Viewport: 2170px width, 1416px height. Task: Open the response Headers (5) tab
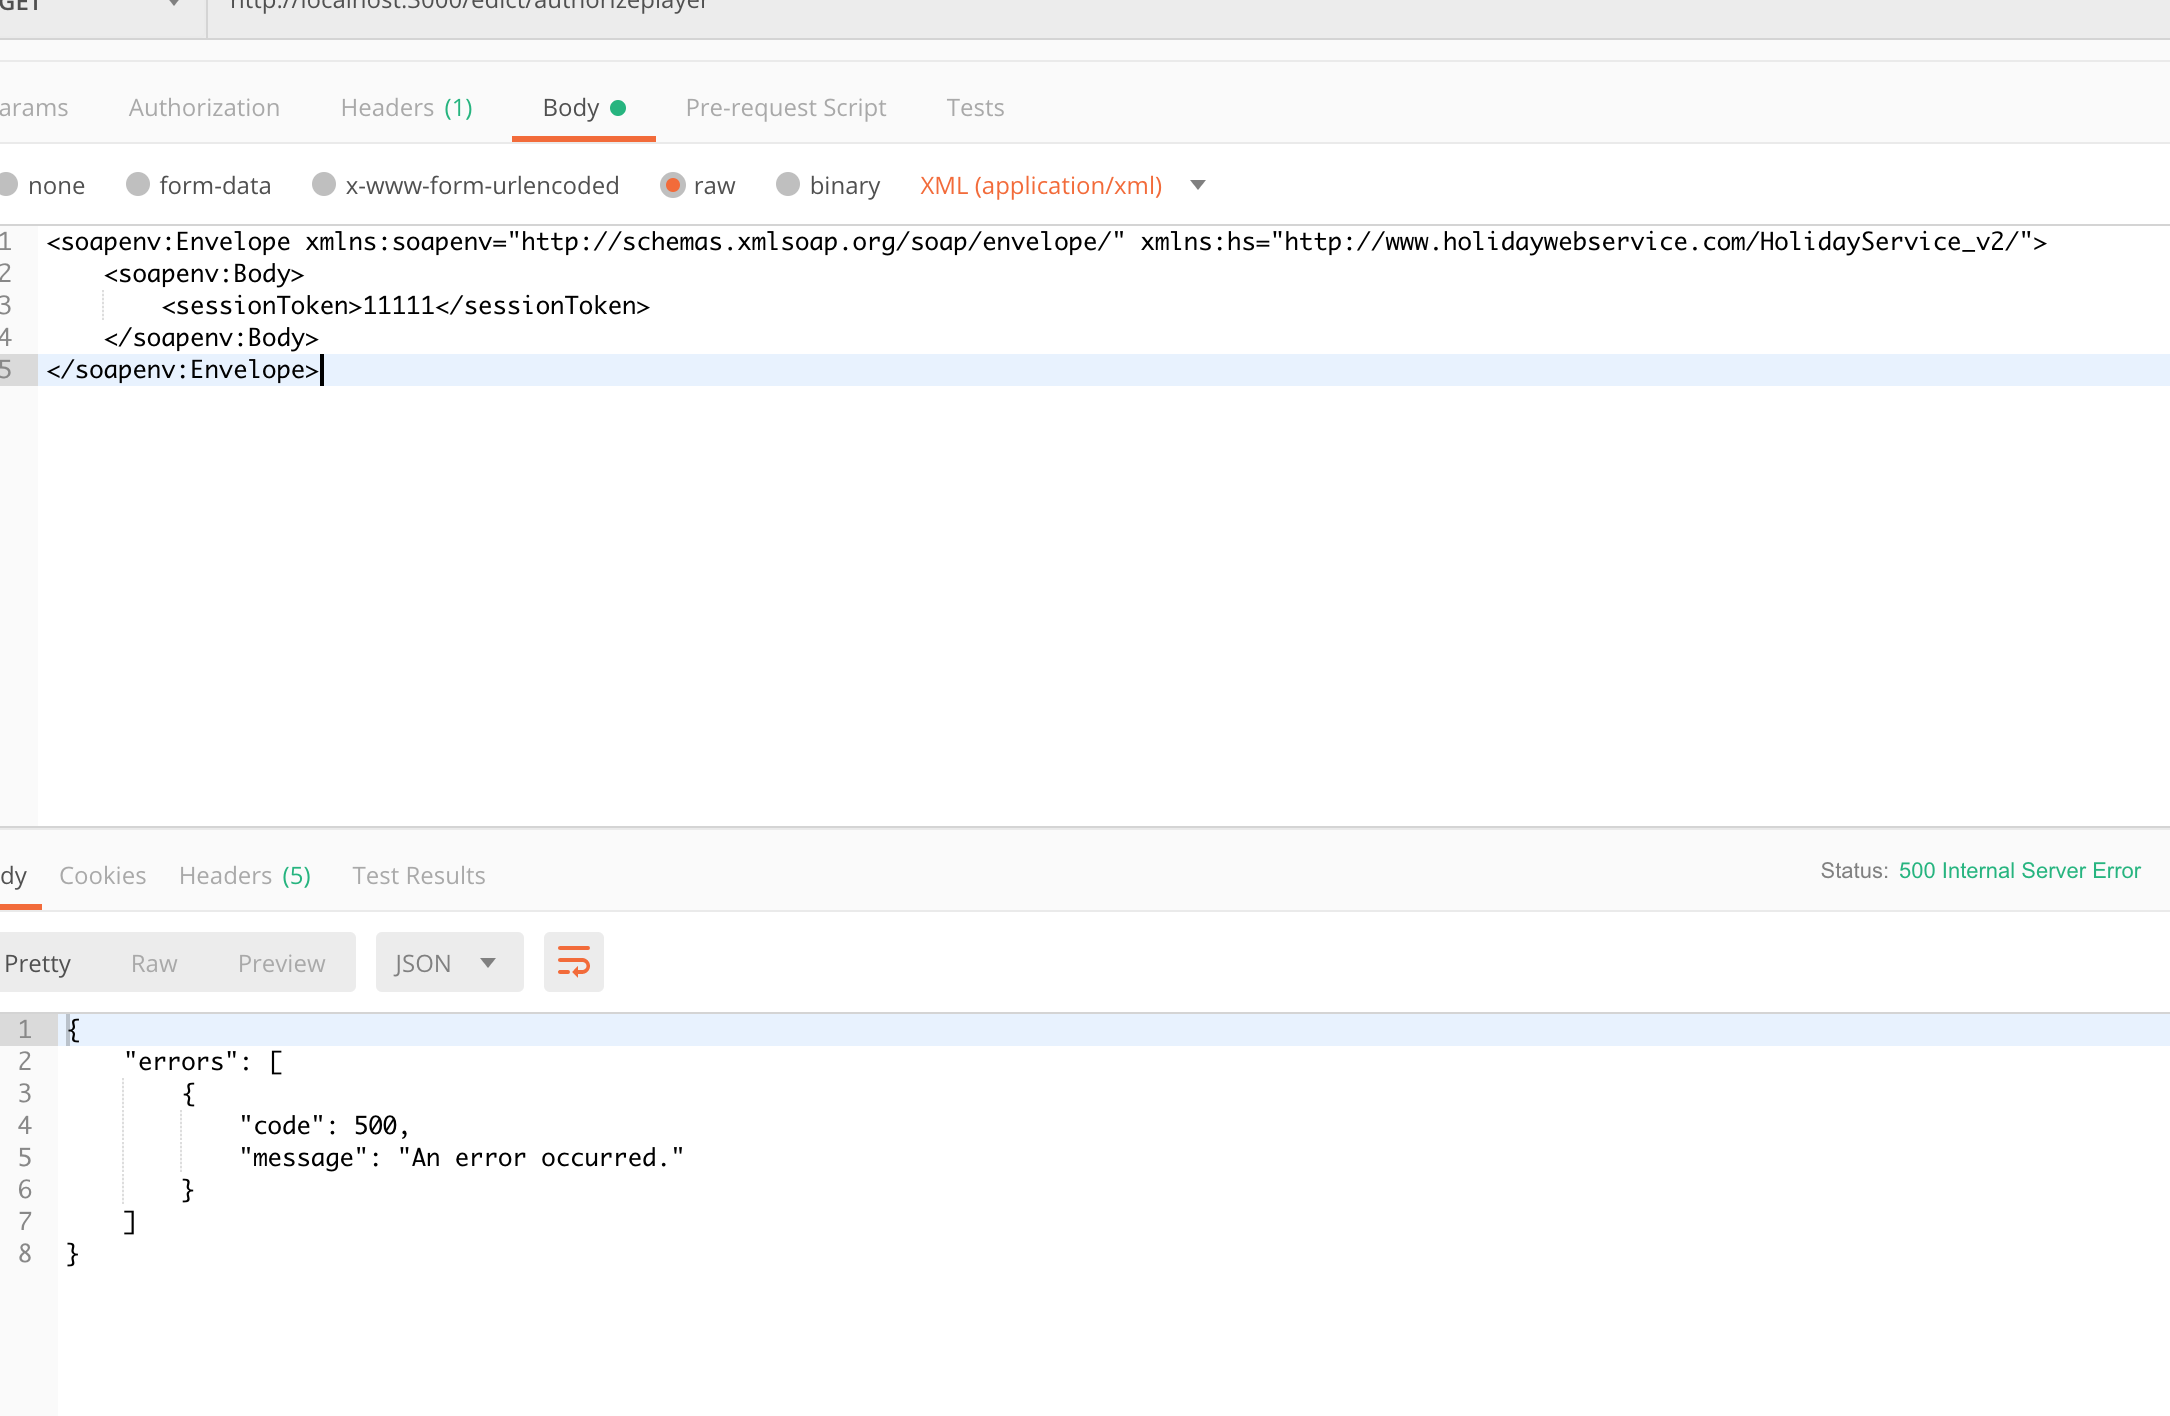coord(244,875)
